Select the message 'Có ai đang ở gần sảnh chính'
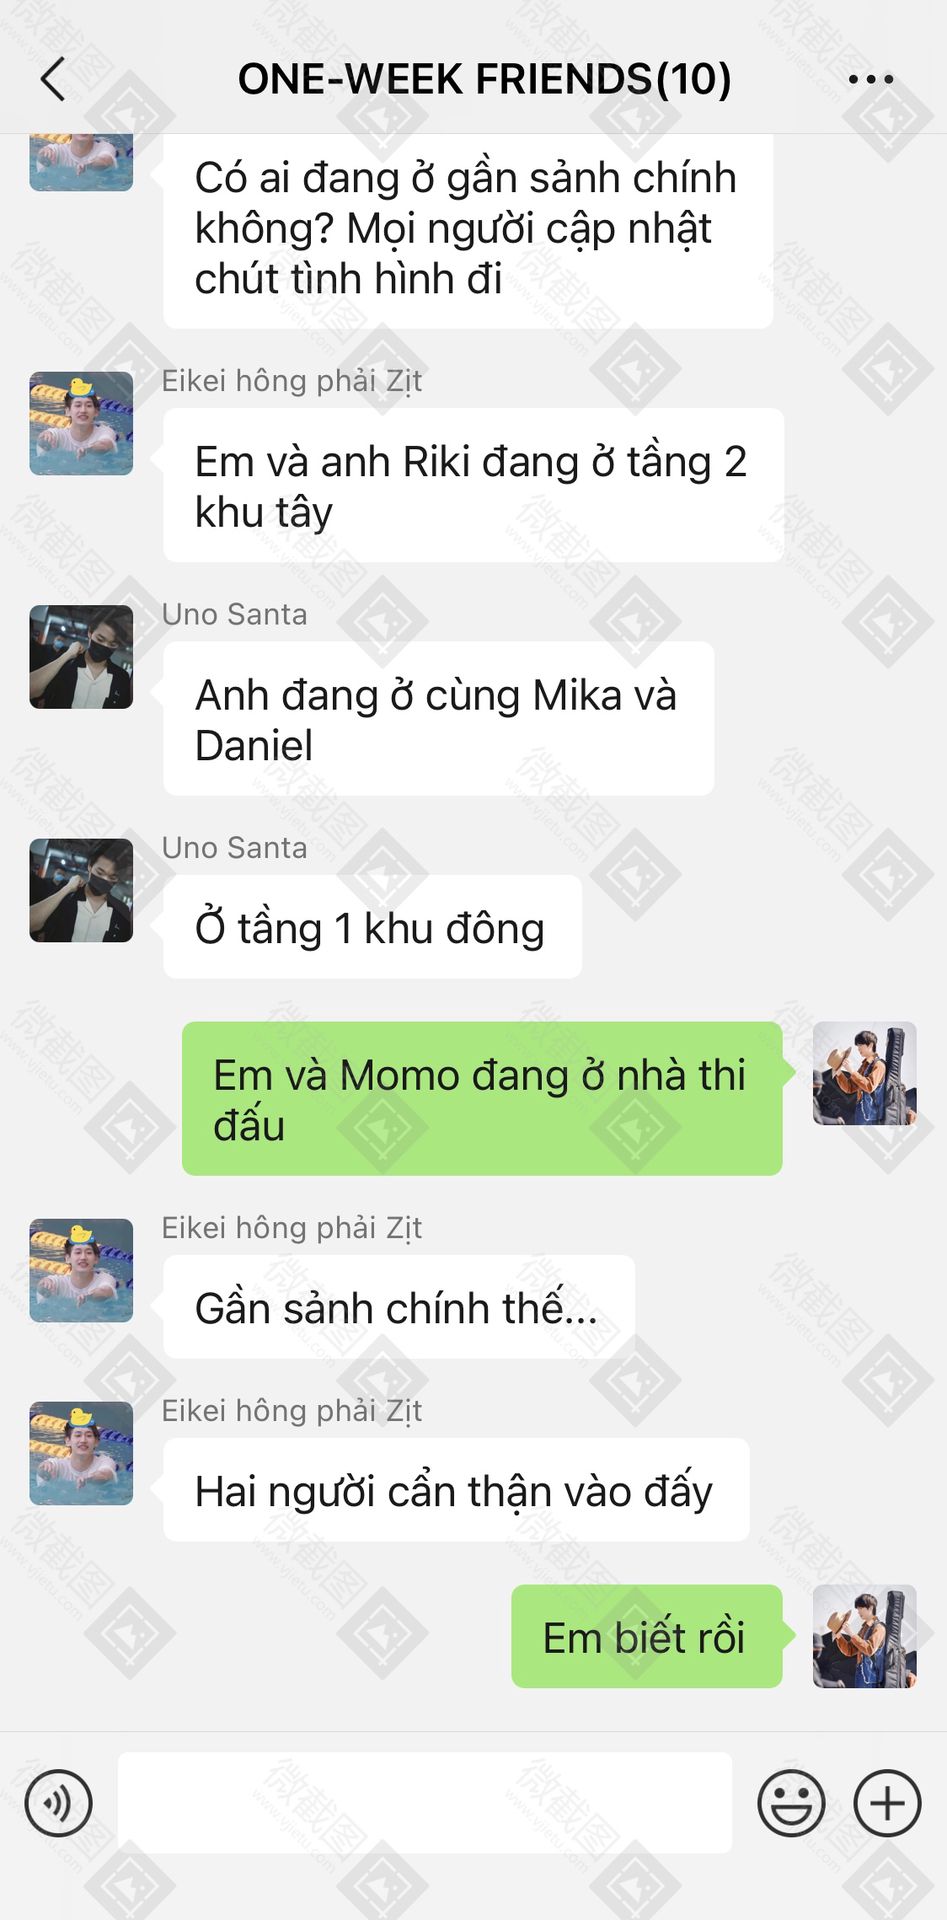Image resolution: width=947 pixels, height=1920 pixels. click(x=468, y=230)
